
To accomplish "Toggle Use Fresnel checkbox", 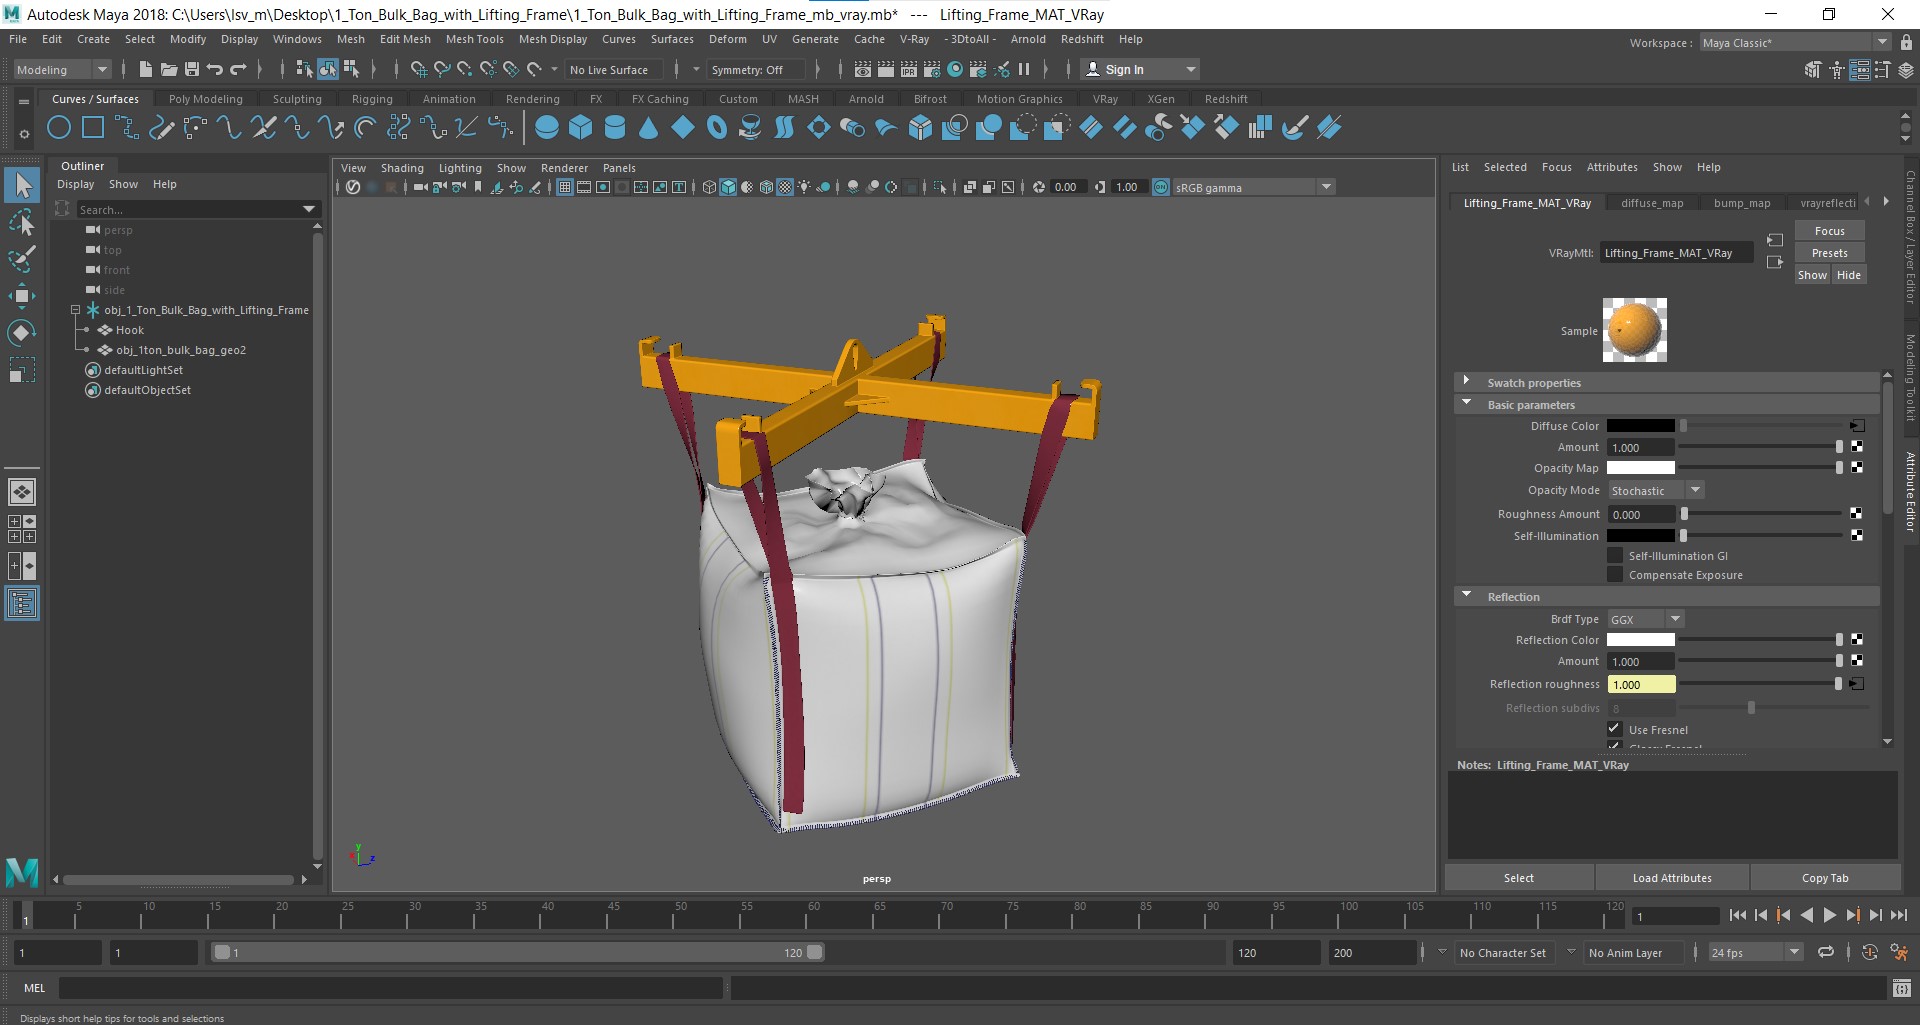I will click(1614, 729).
